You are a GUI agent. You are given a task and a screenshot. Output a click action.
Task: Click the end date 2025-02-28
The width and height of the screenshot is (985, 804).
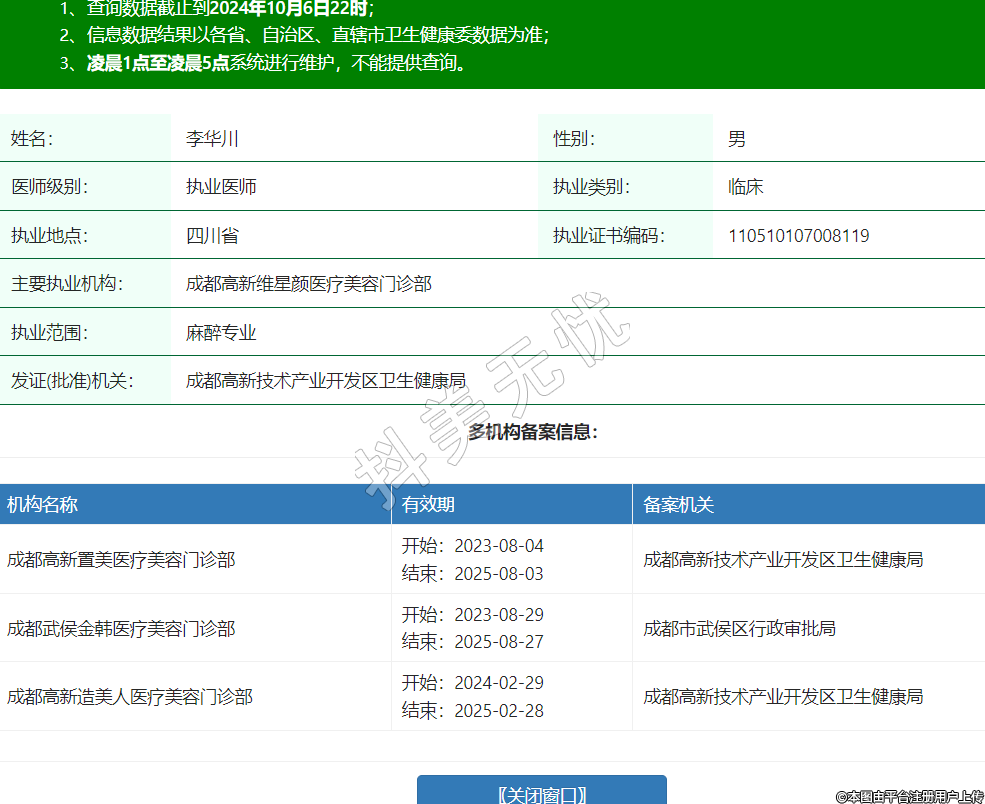pos(498,711)
